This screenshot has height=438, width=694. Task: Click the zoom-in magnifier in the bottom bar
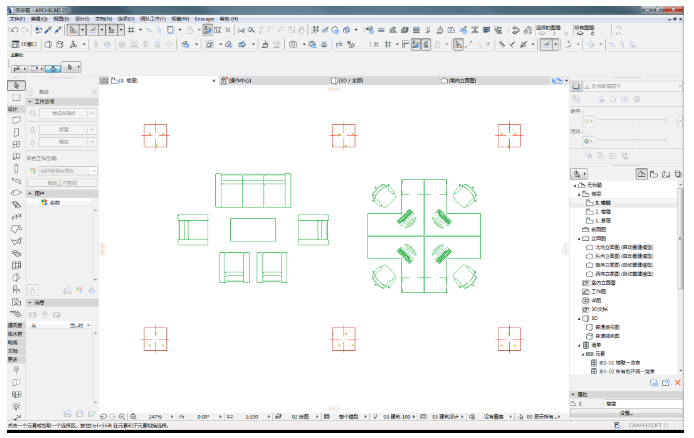click(122, 417)
